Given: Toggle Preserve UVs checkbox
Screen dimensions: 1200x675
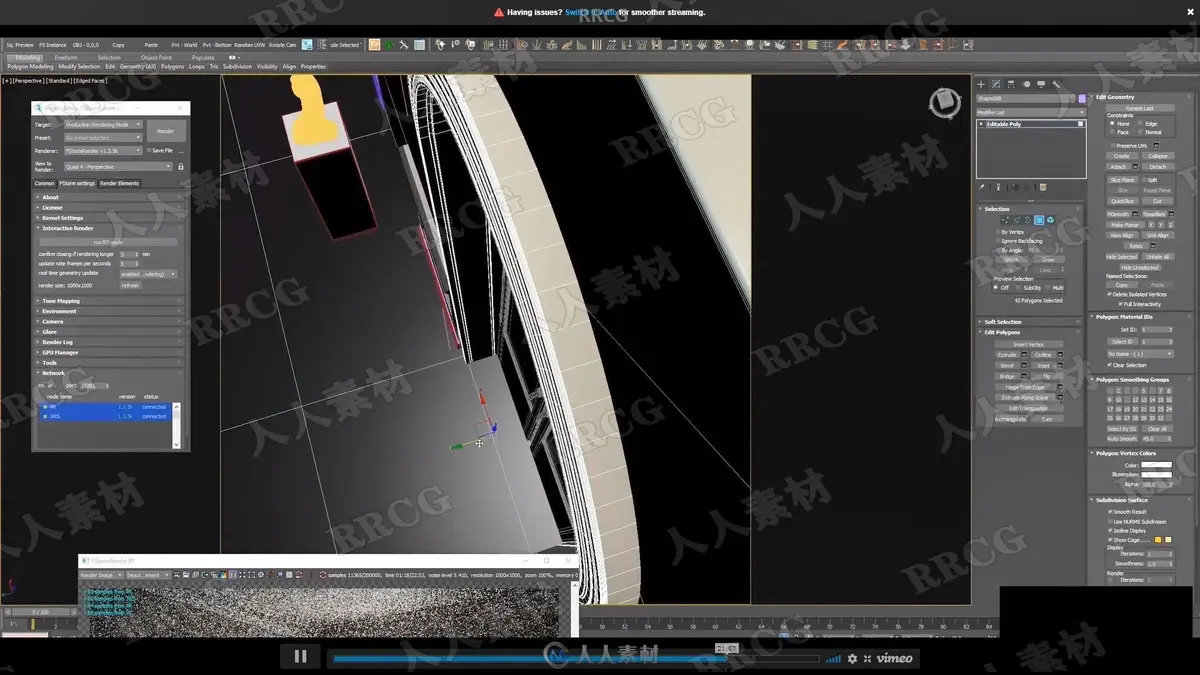Looking at the screenshot, I should (1112, 146).
